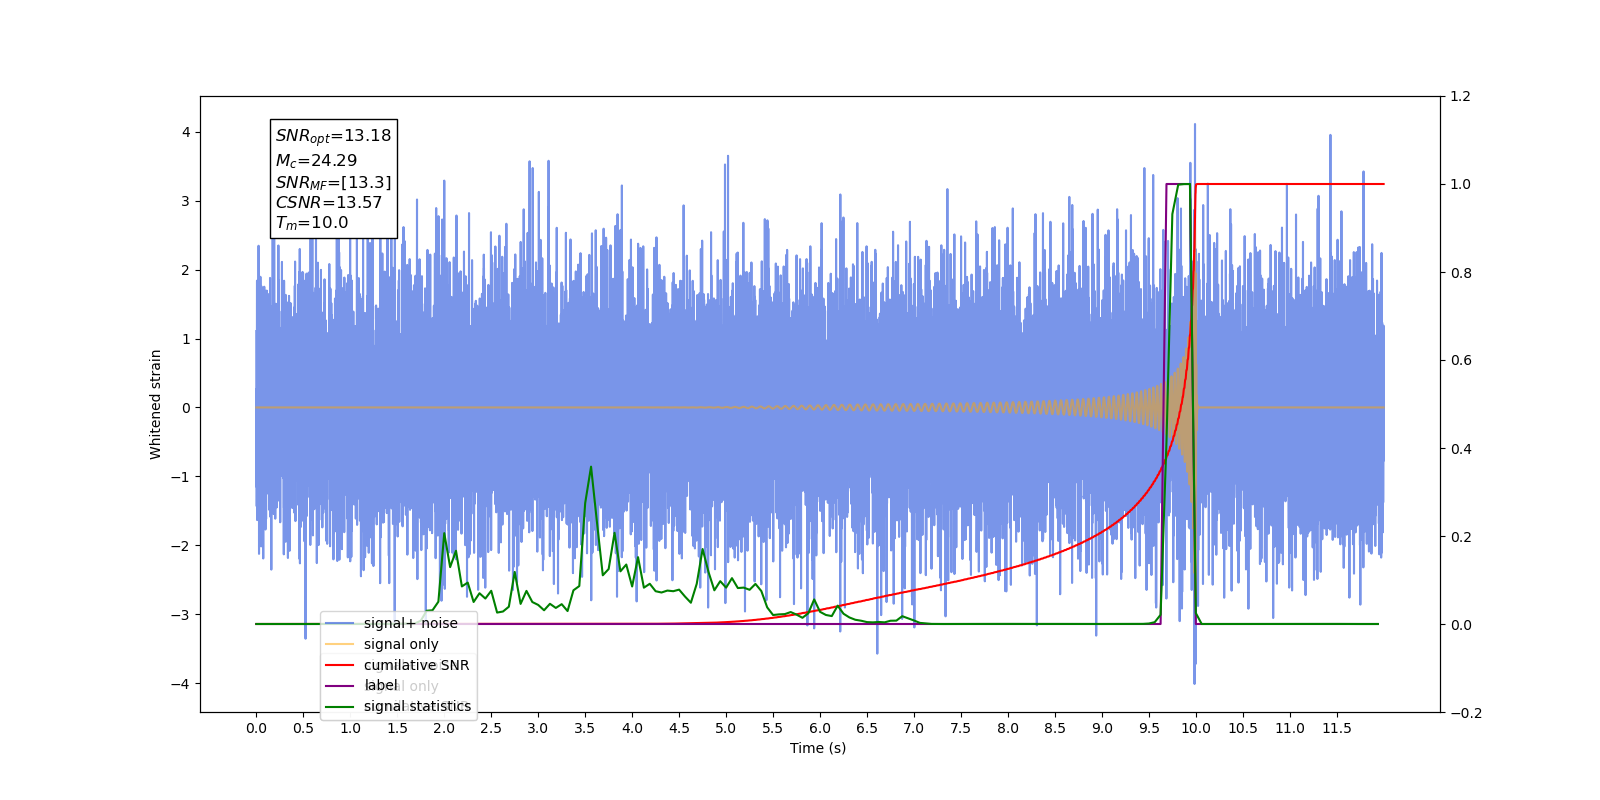Click the 11.5 tick on the time axis
This screenshot has width=1600, height=800.
pyautogui.click(x=1337, y=728)
